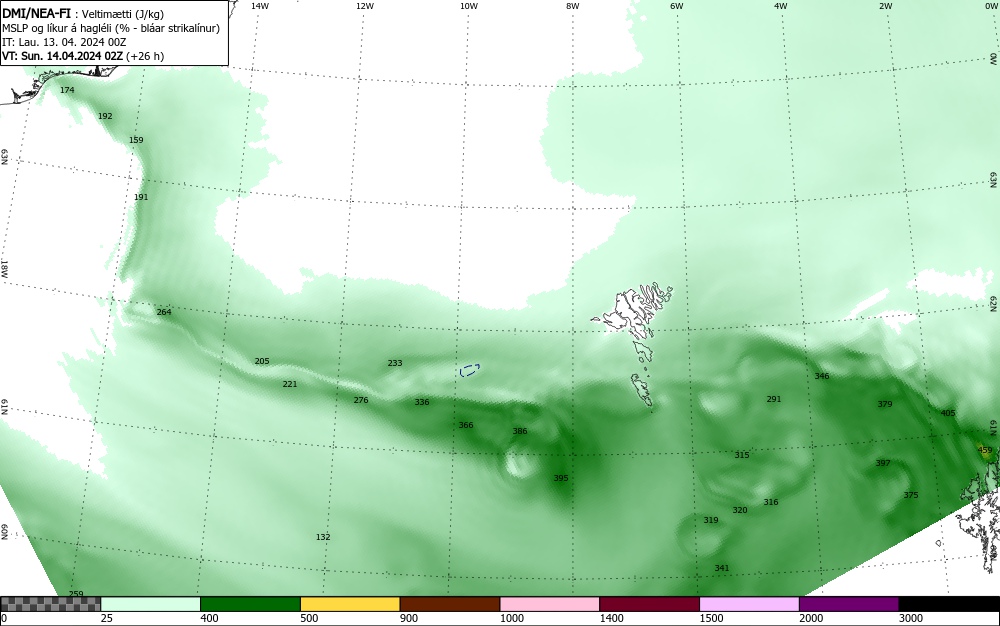The height and width of the screenshot is (626, 1000).
Task: Click the CAPE value 459
Action: (985, 450)
